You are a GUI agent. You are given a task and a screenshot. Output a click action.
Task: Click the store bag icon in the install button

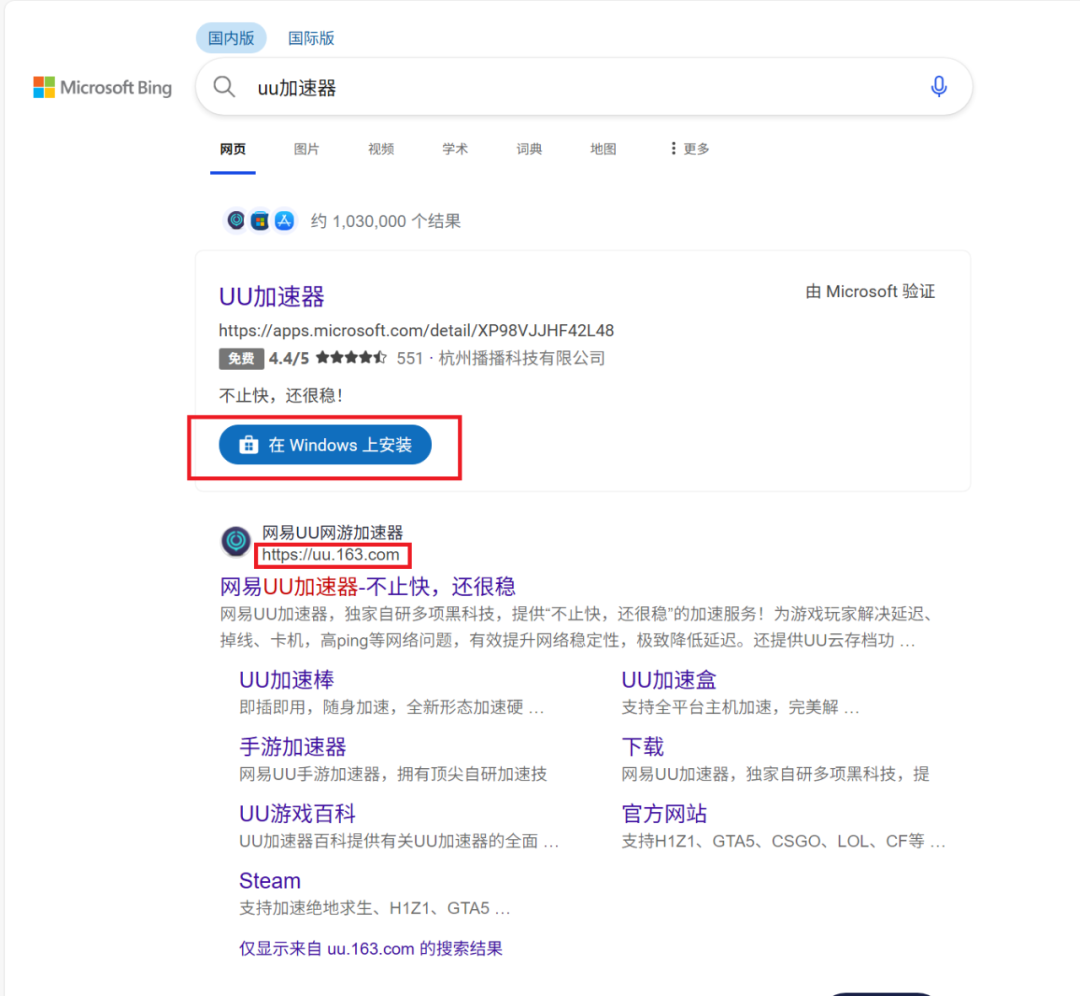pyautogui.click(x=249, y=445)
